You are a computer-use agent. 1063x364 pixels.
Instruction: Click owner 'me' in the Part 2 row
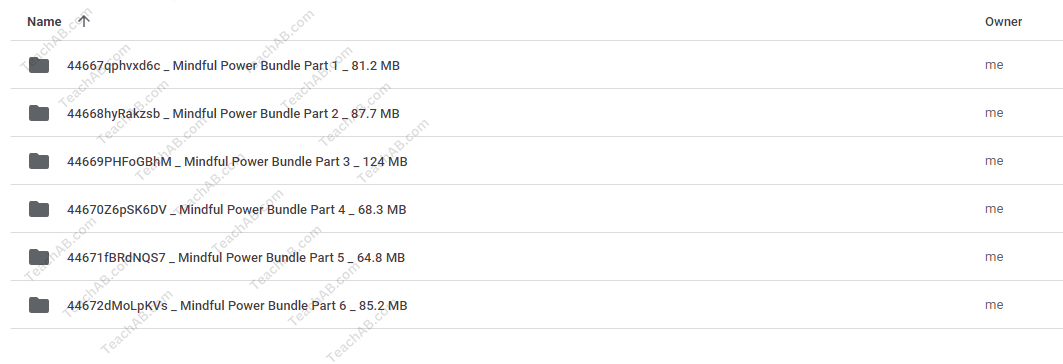click(994, 113)
